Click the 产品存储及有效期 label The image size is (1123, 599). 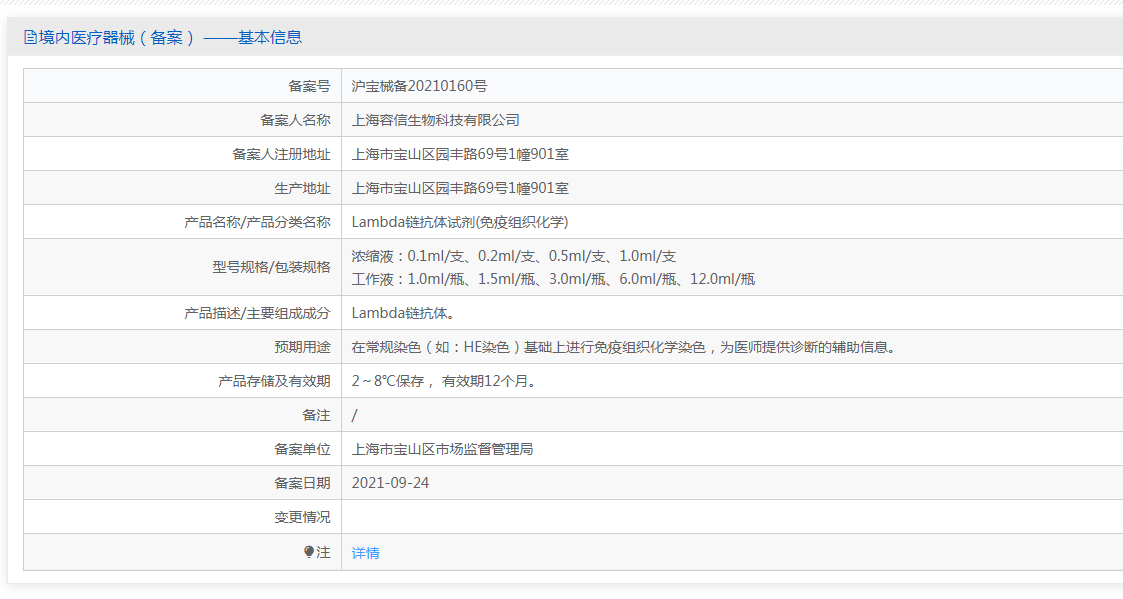(274, 381)
